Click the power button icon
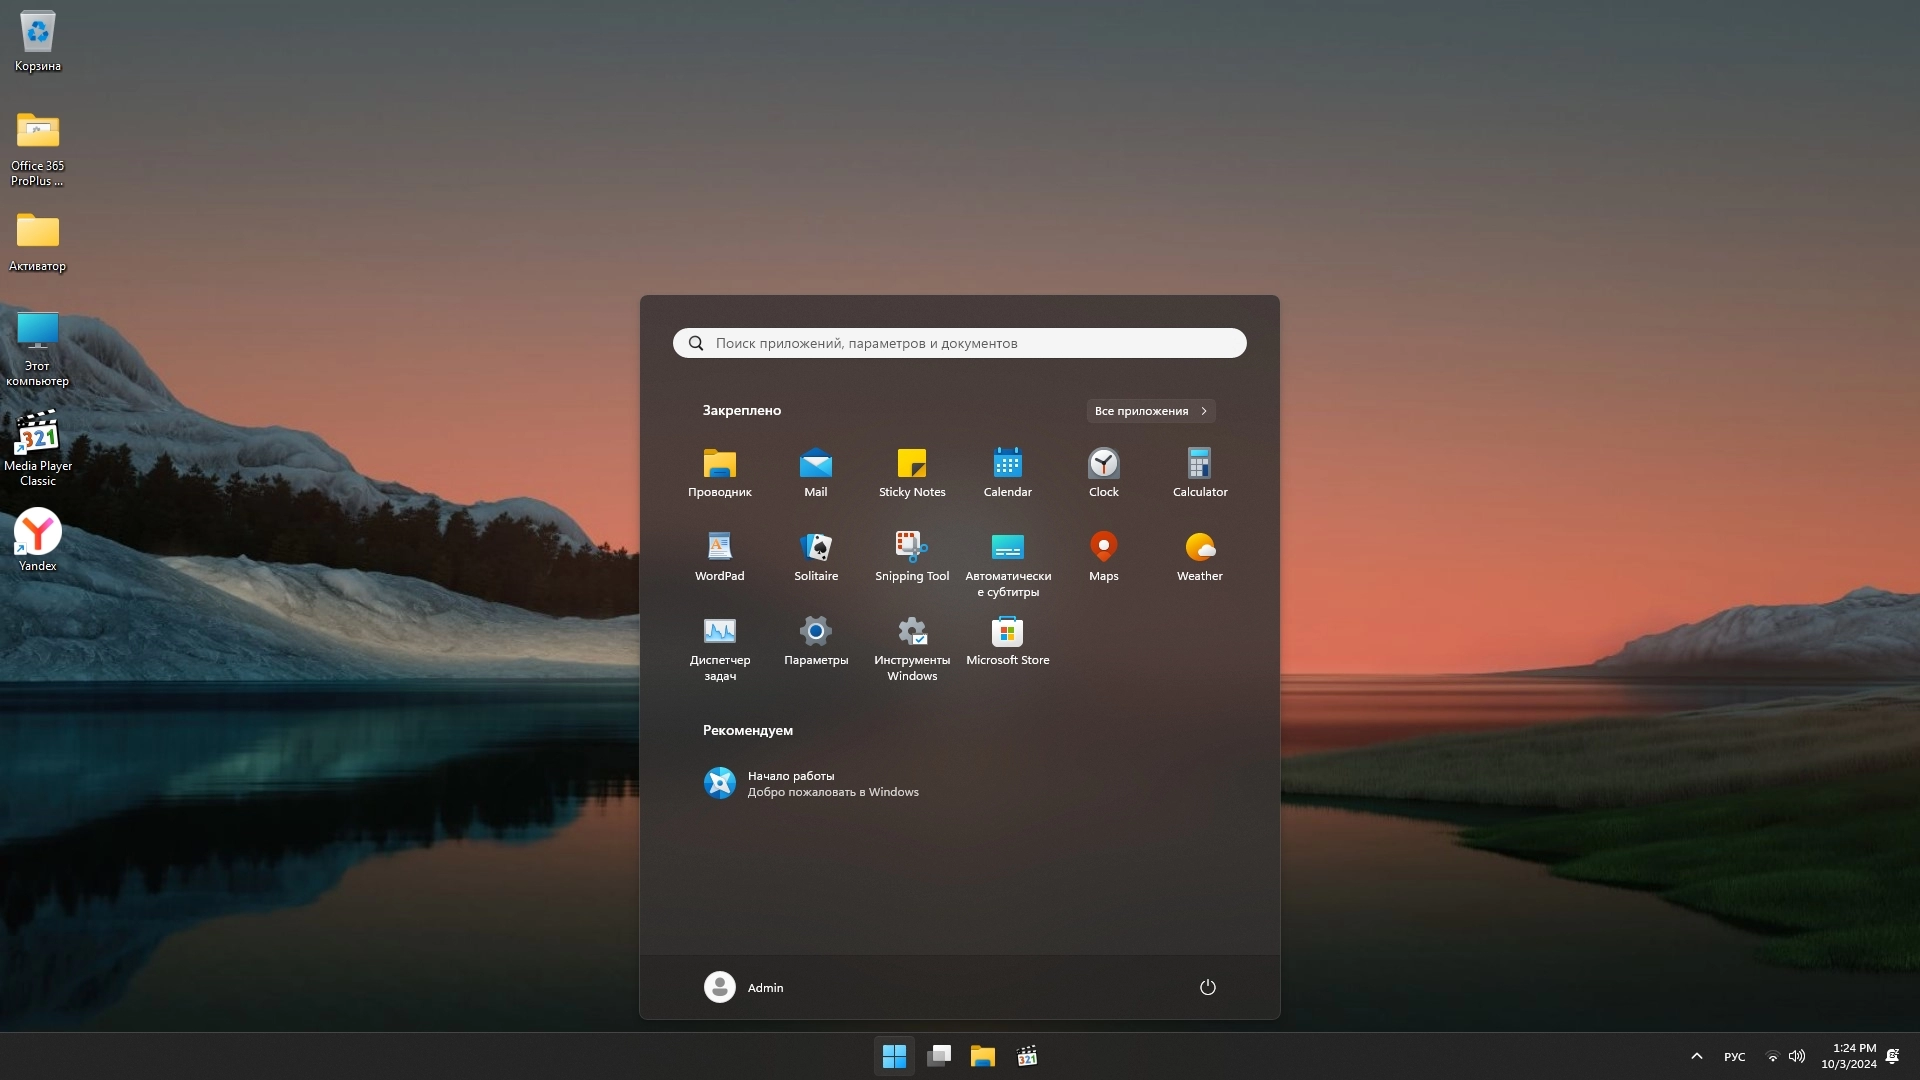This screenshot has height=1080, width=1920. click(1207, 987)
